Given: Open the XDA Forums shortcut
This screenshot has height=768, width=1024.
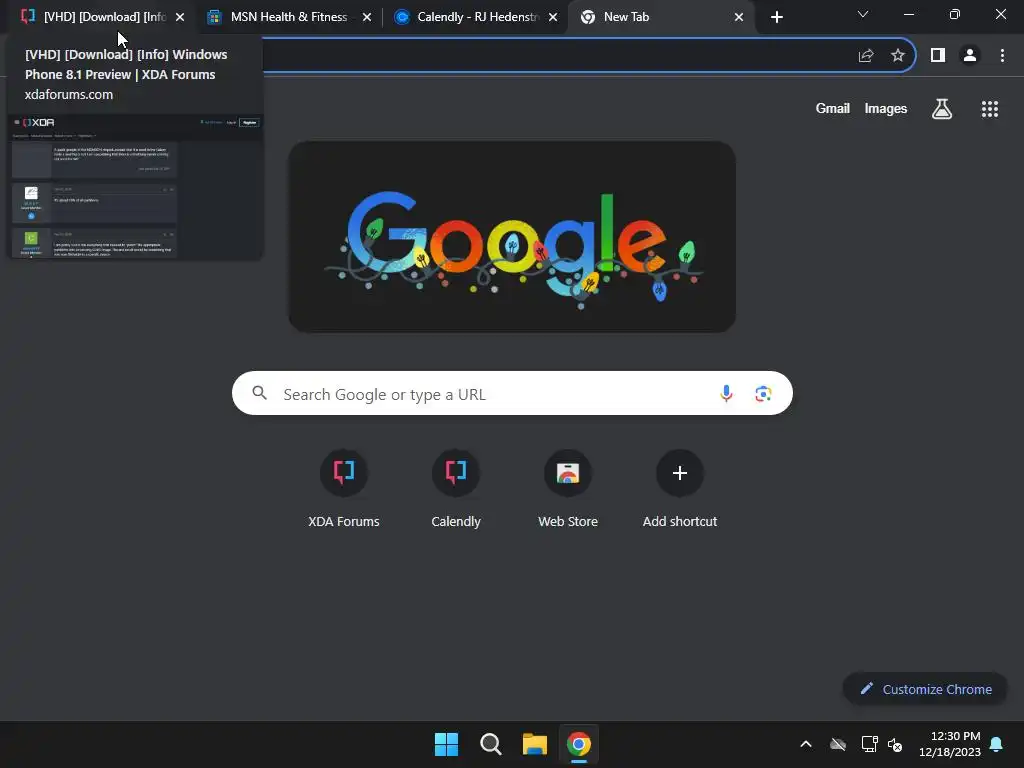Looking at the screenshot, I should pos(344,488).
